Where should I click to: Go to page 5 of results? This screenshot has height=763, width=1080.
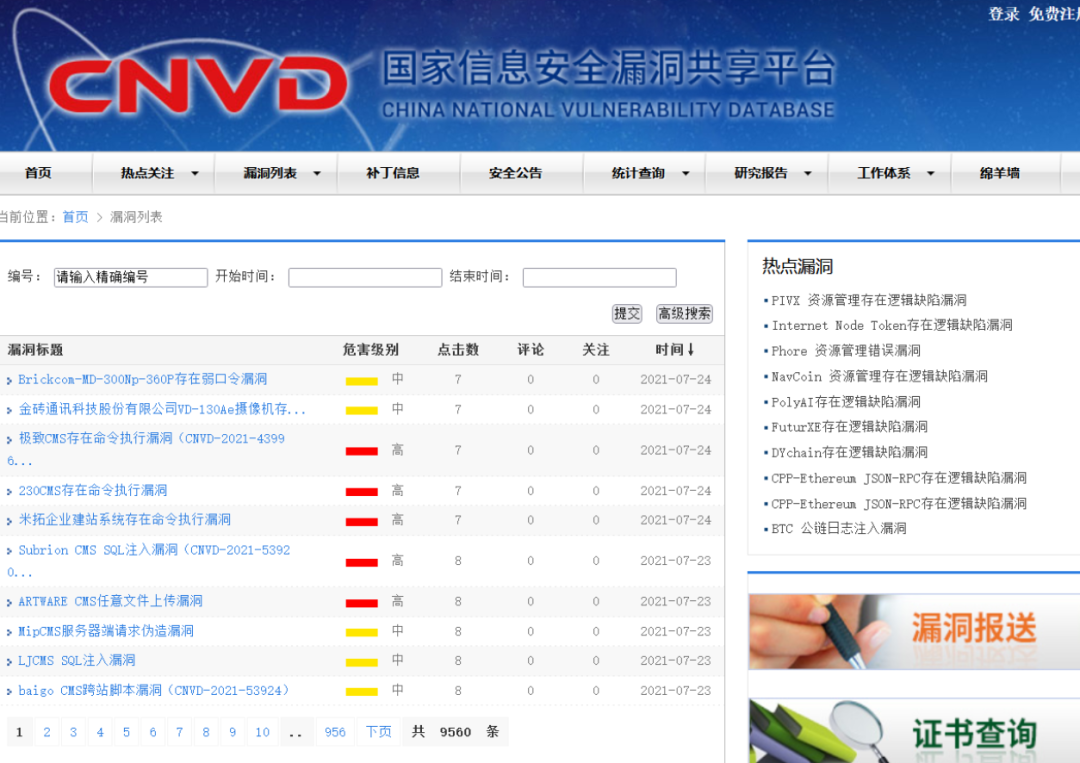tap(126, 732)
